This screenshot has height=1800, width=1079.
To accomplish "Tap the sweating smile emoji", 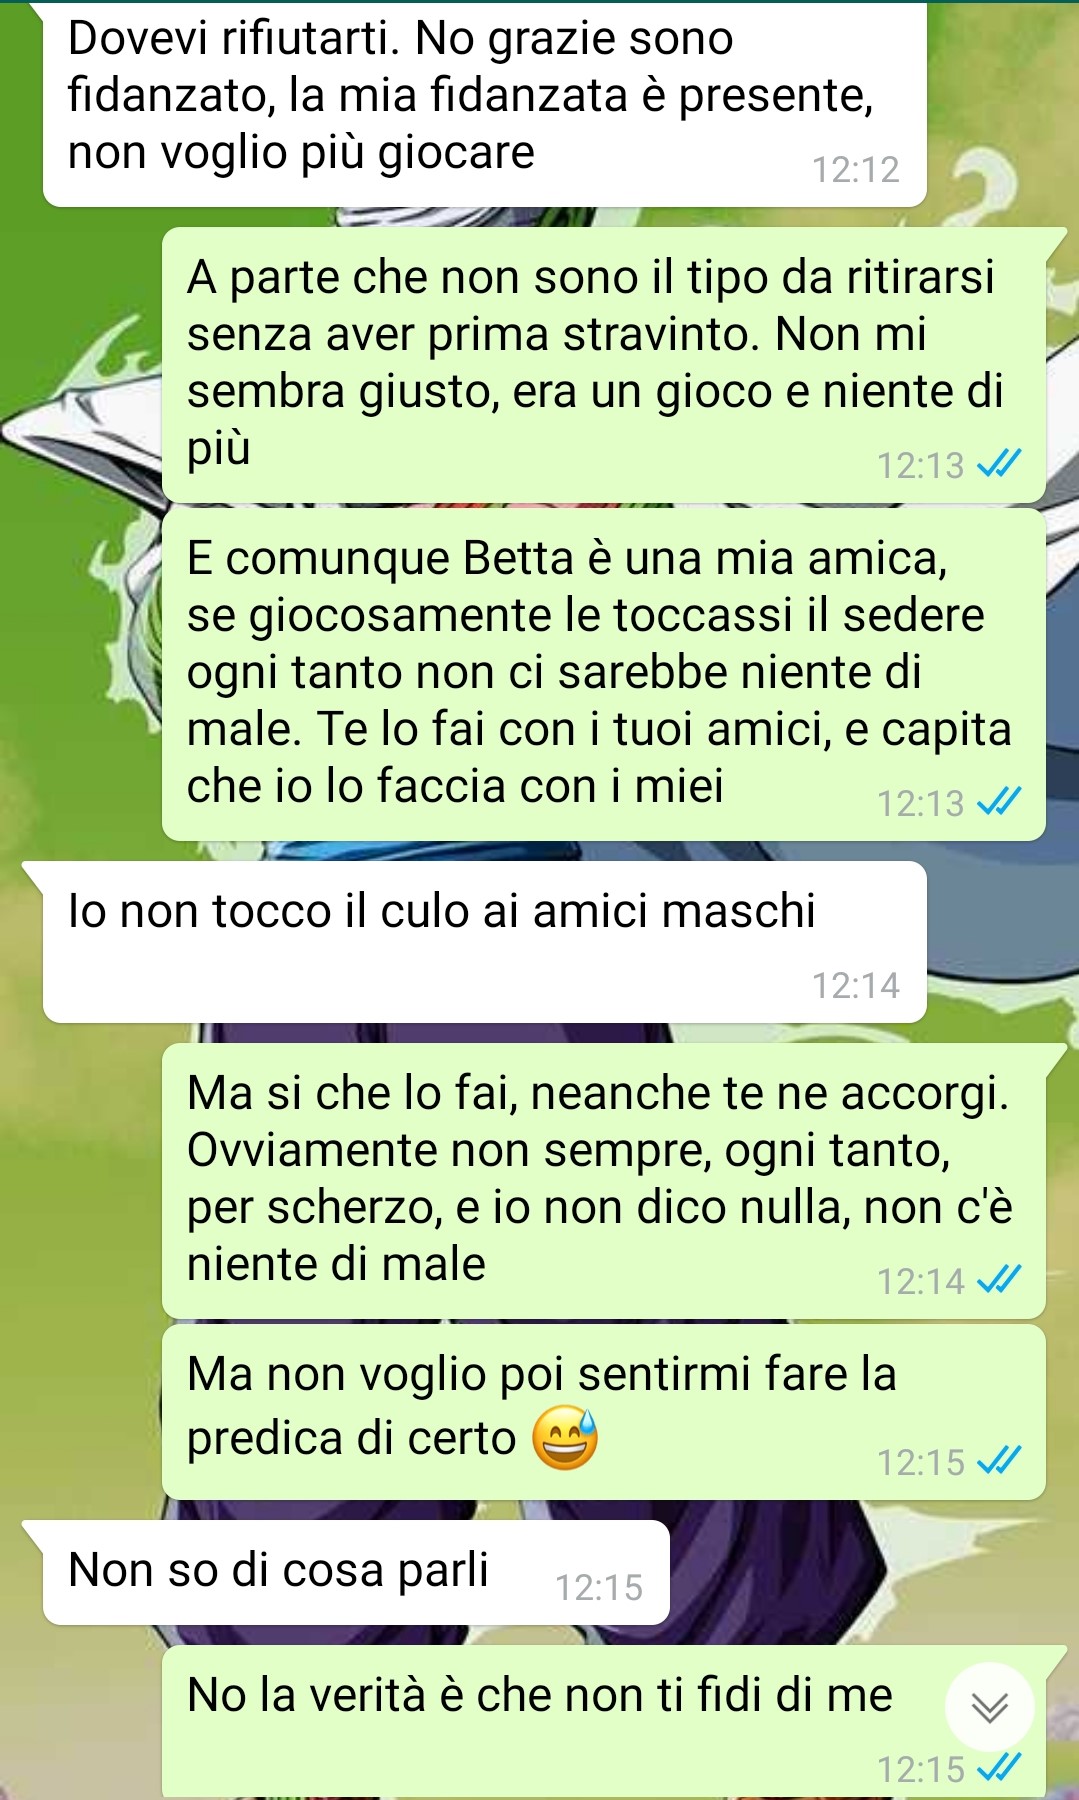I will (x=565, y=1439).
